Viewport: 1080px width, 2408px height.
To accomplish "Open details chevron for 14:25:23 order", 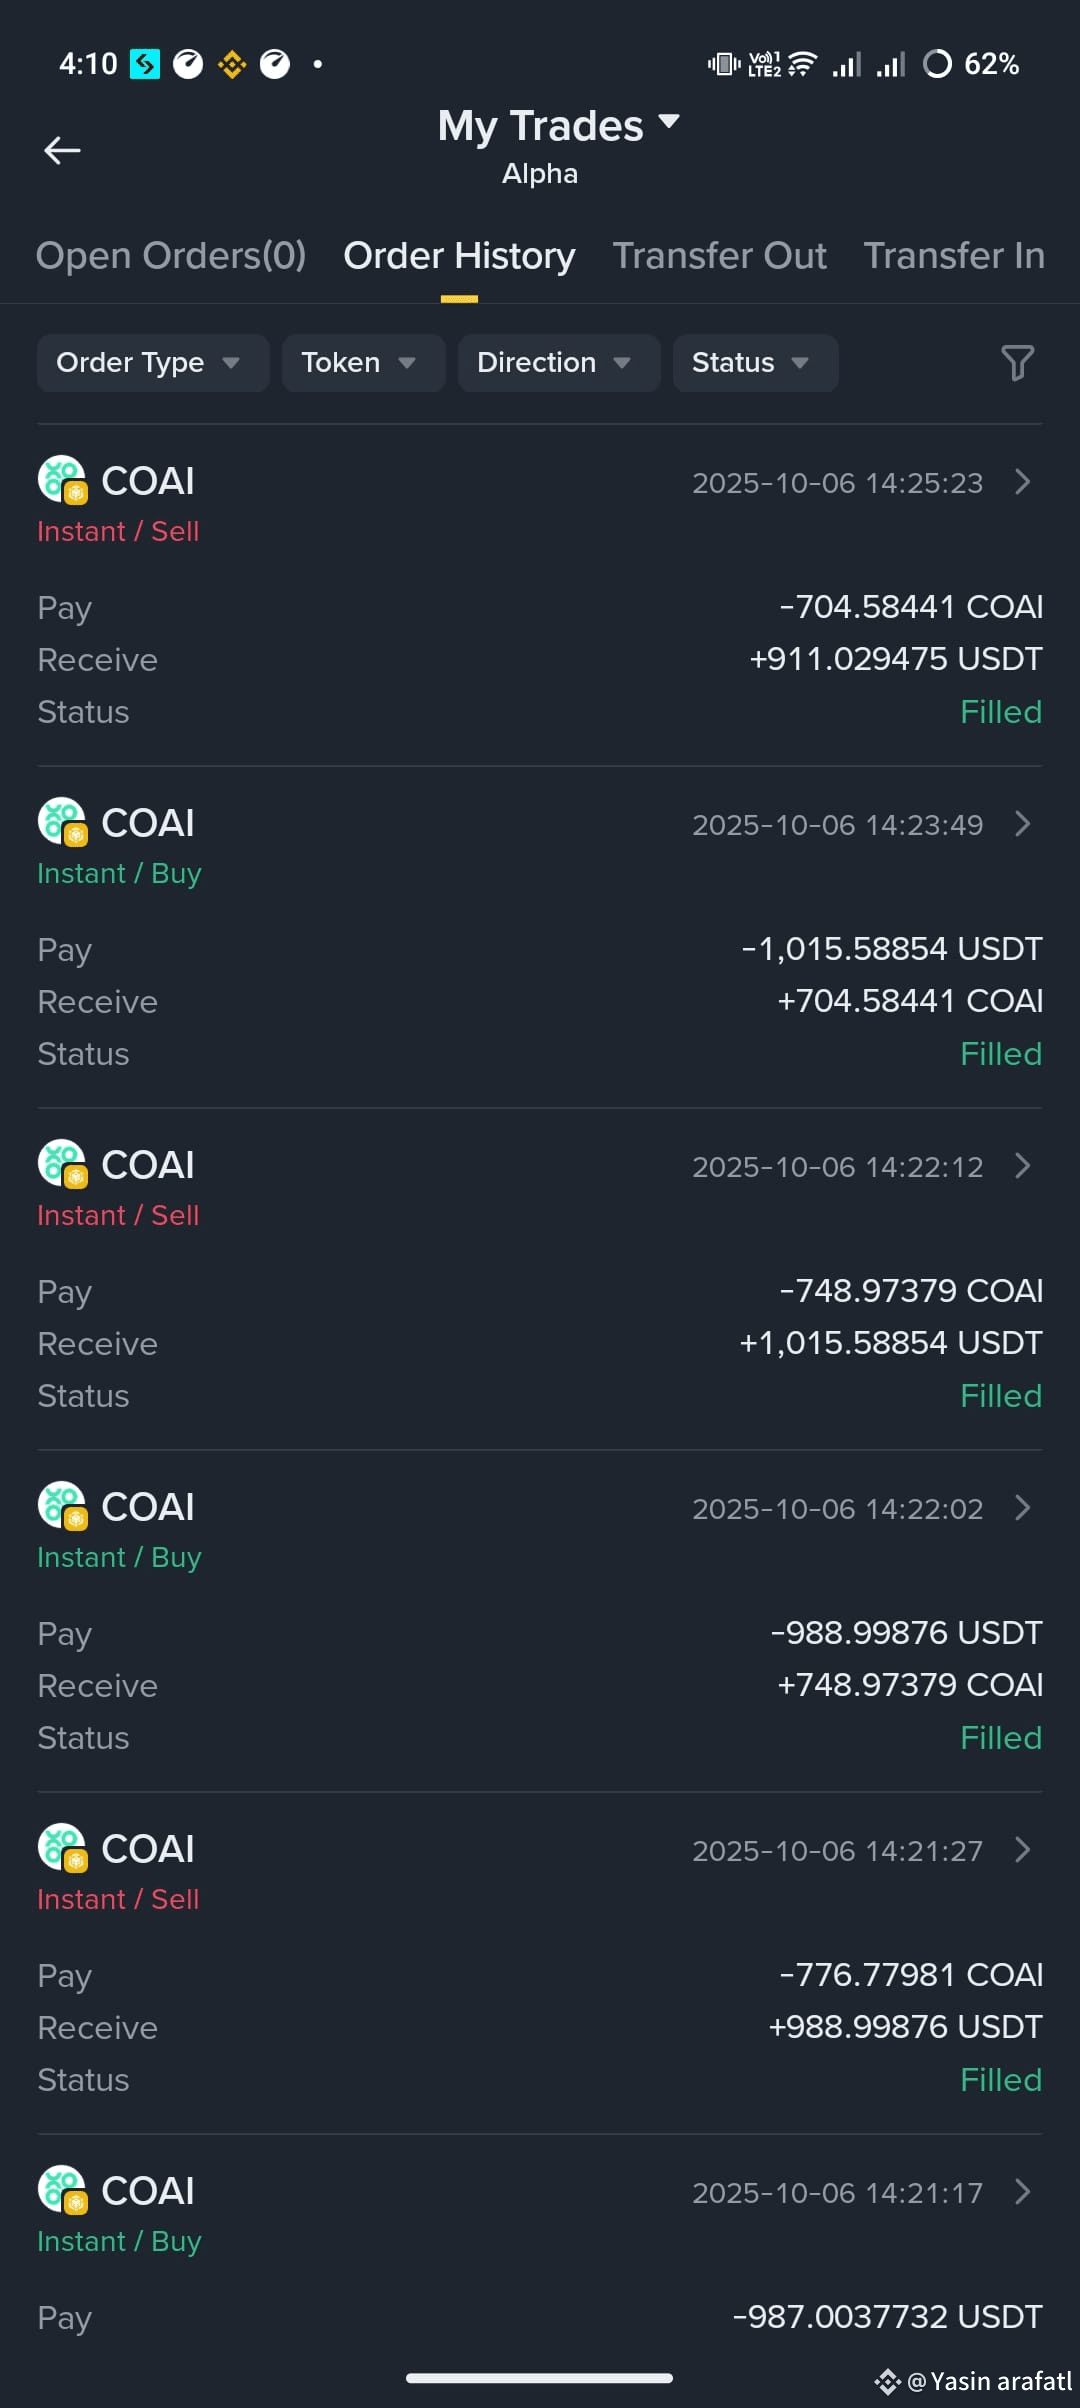I will tap(1022, 482).
